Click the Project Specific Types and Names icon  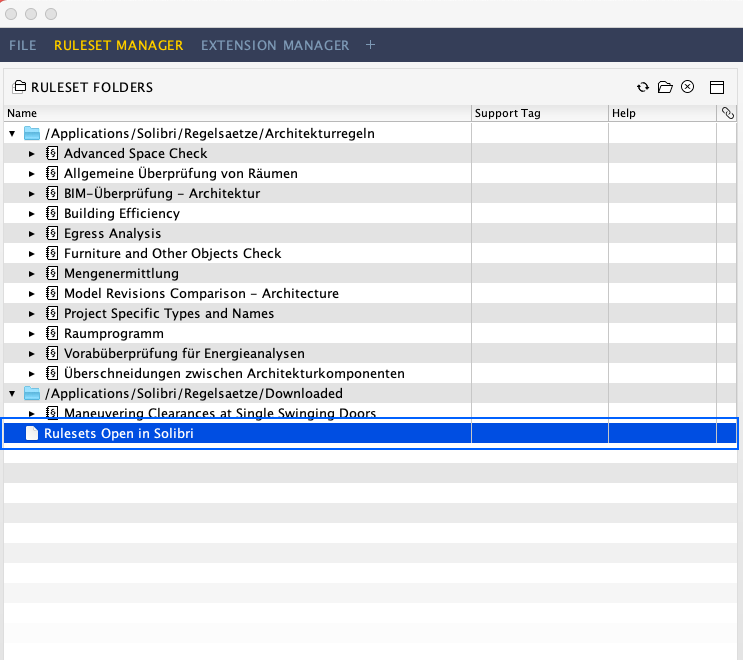tap(52, 313)
